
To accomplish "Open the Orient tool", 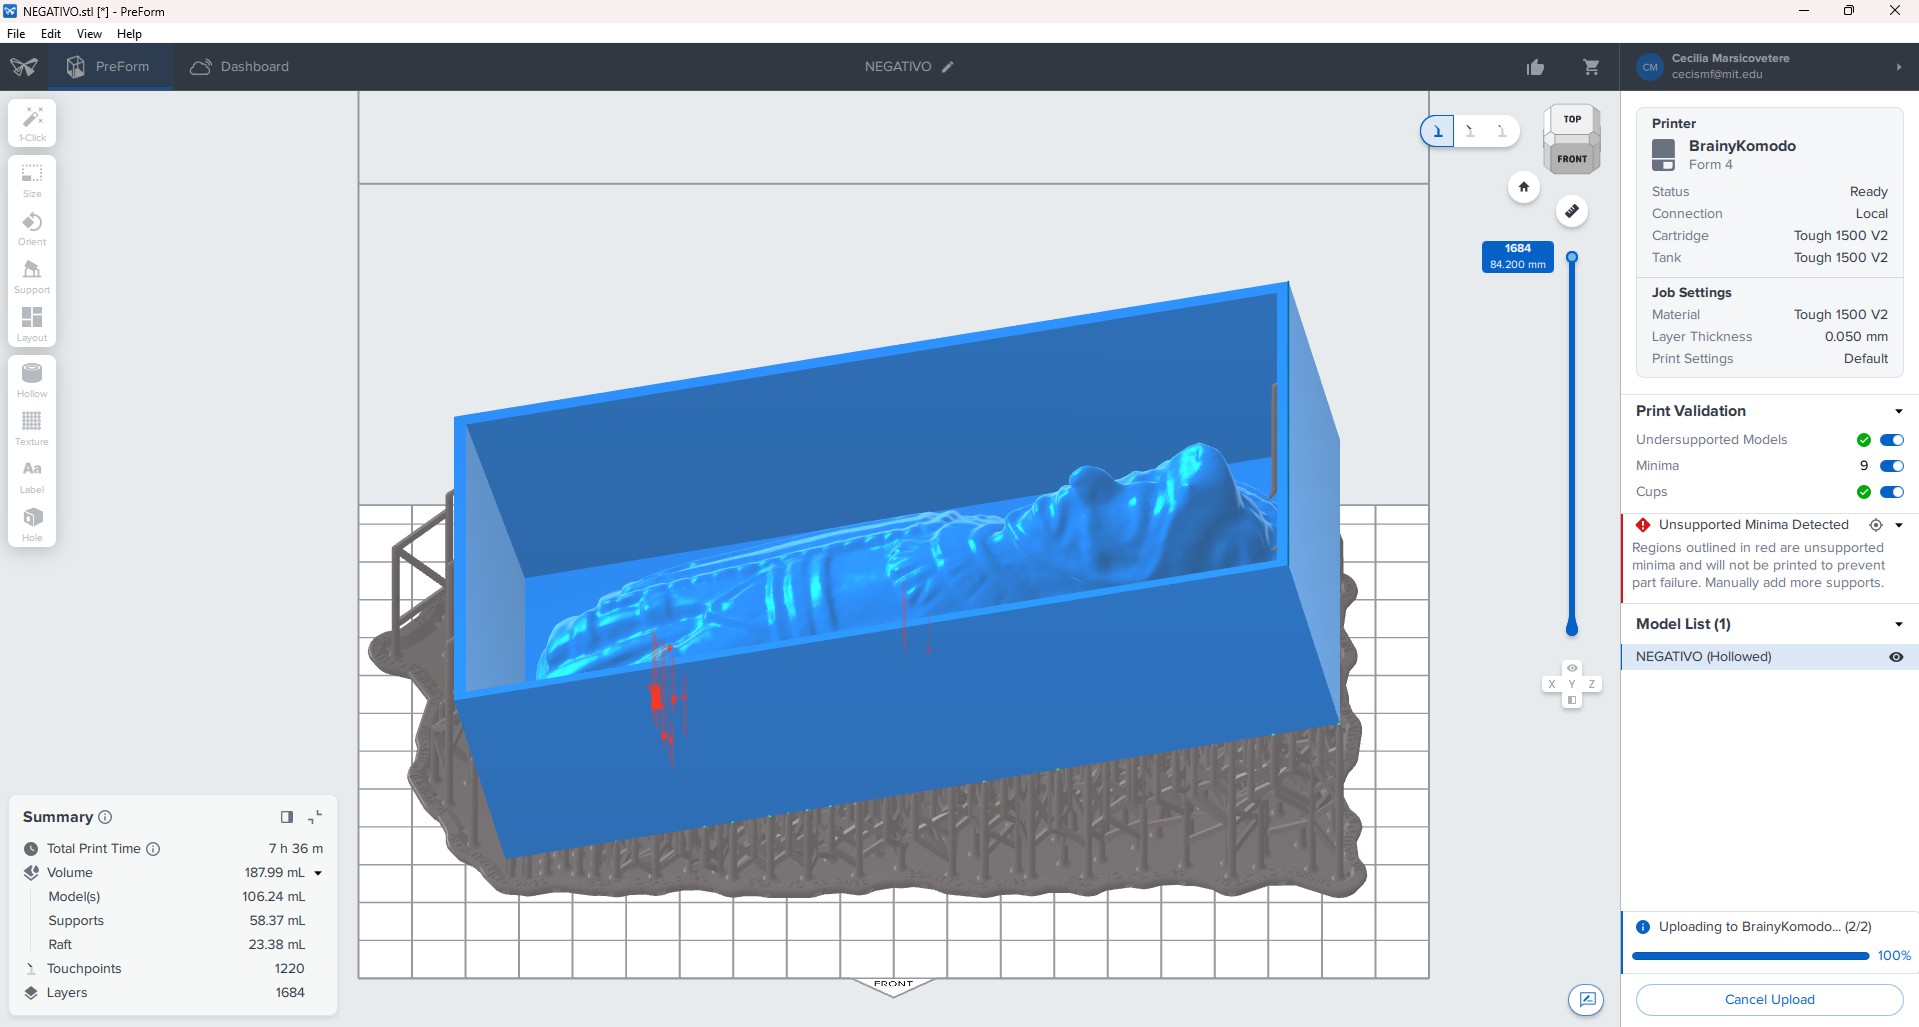I will 32,227.
